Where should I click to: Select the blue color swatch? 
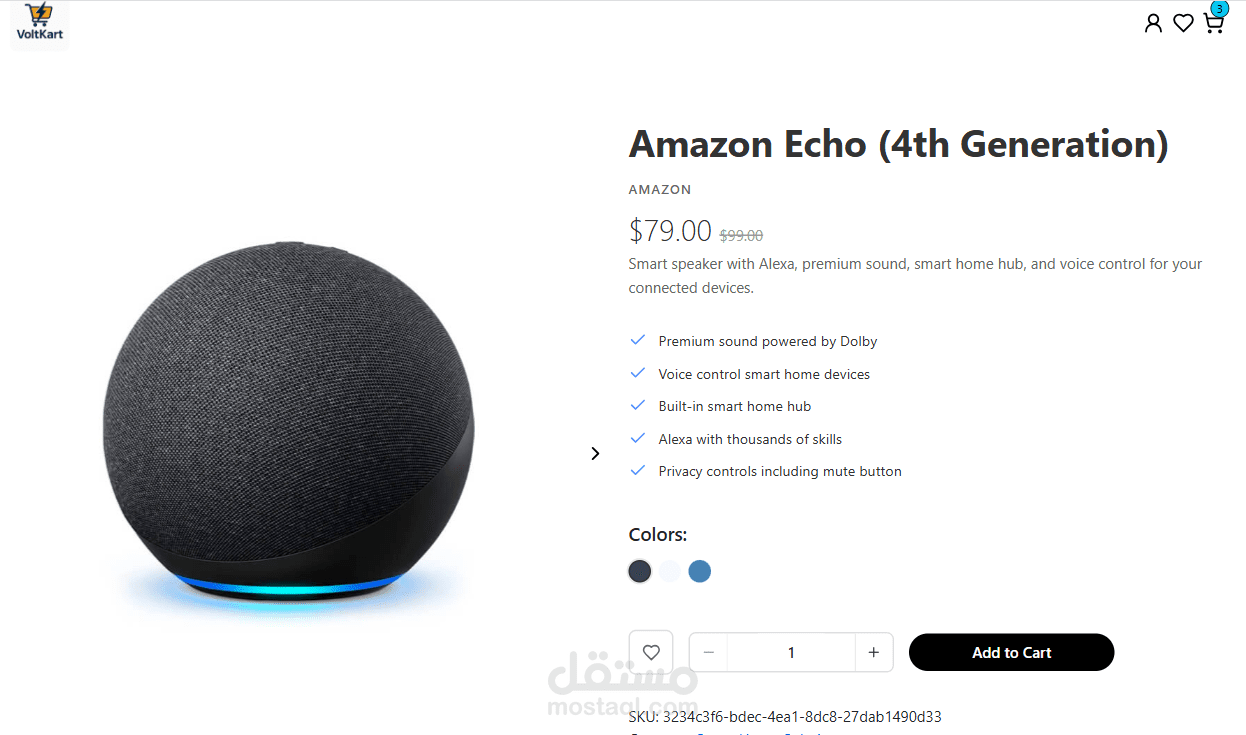point(700,571)
